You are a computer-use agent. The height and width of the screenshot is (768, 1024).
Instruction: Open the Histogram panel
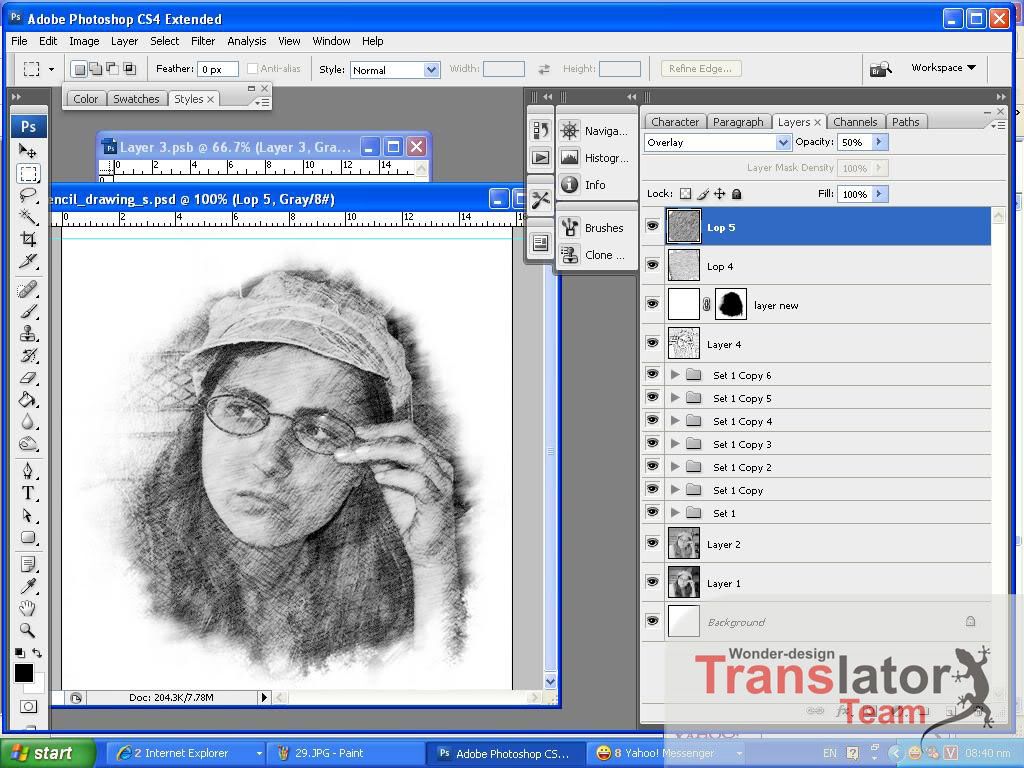pyautogui.click(x=596, y=157)
